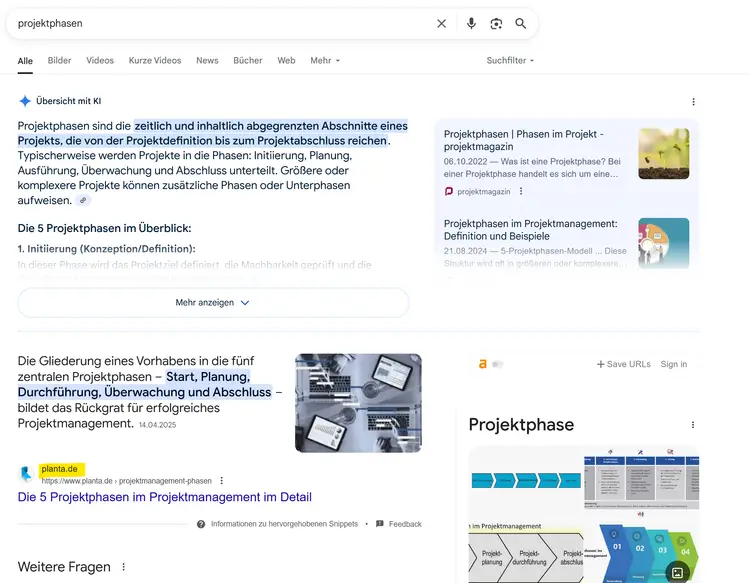Click teal arrow process diagram image
This screenshot has height=583, width=750.
tap(526, 480)
